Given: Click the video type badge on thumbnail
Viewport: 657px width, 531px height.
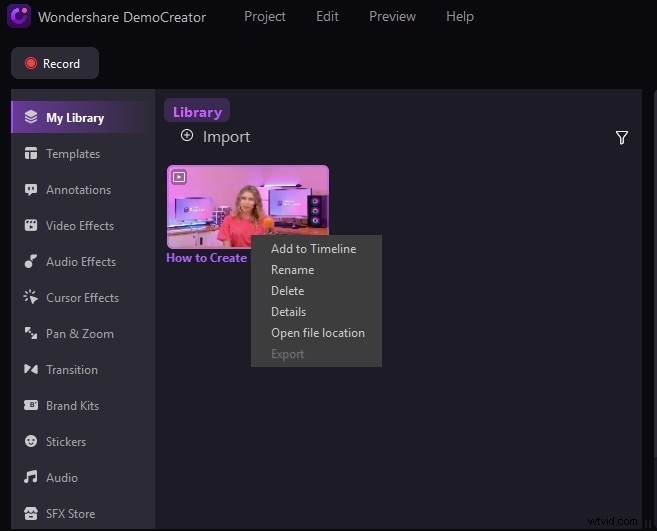Looking at the screenshot, I should (x=179, y=177).
